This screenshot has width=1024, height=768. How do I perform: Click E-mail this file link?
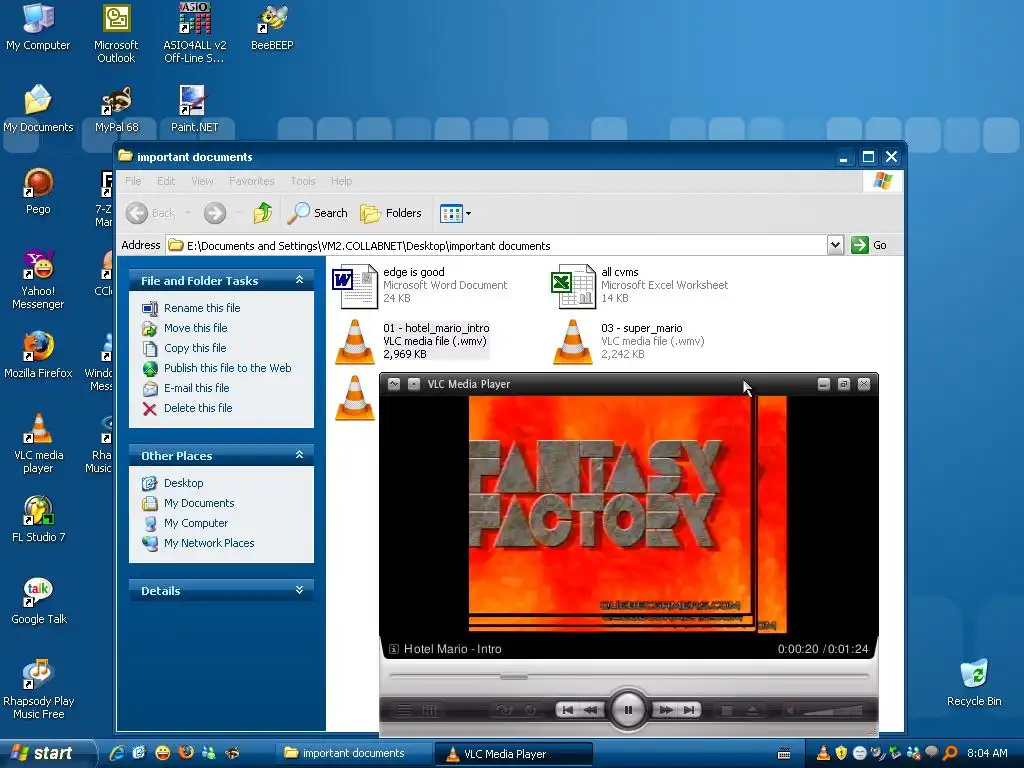[x=196, y=388]
